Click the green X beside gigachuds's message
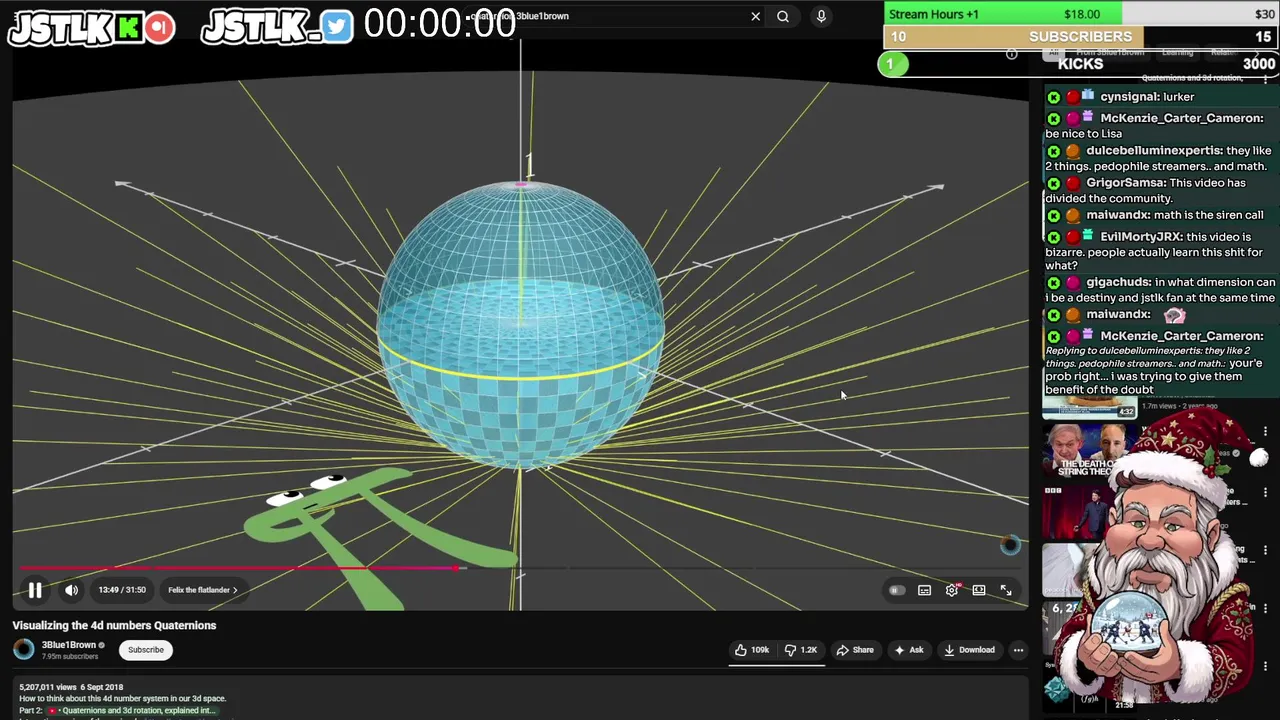The width and height of the screenshot is (1280, 720). pyautogui.click(x=1053, y=282)
